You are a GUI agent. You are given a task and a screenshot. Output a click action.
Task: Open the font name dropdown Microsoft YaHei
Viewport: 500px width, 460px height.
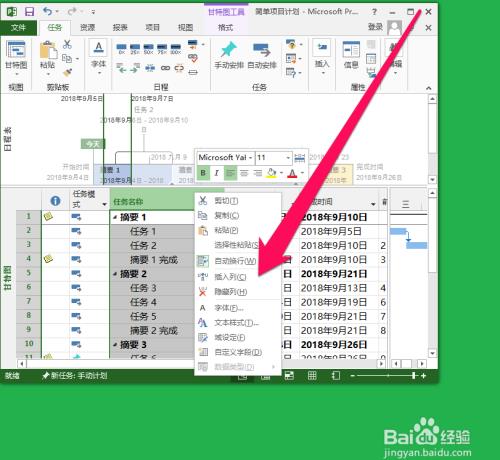coord(225,157)
